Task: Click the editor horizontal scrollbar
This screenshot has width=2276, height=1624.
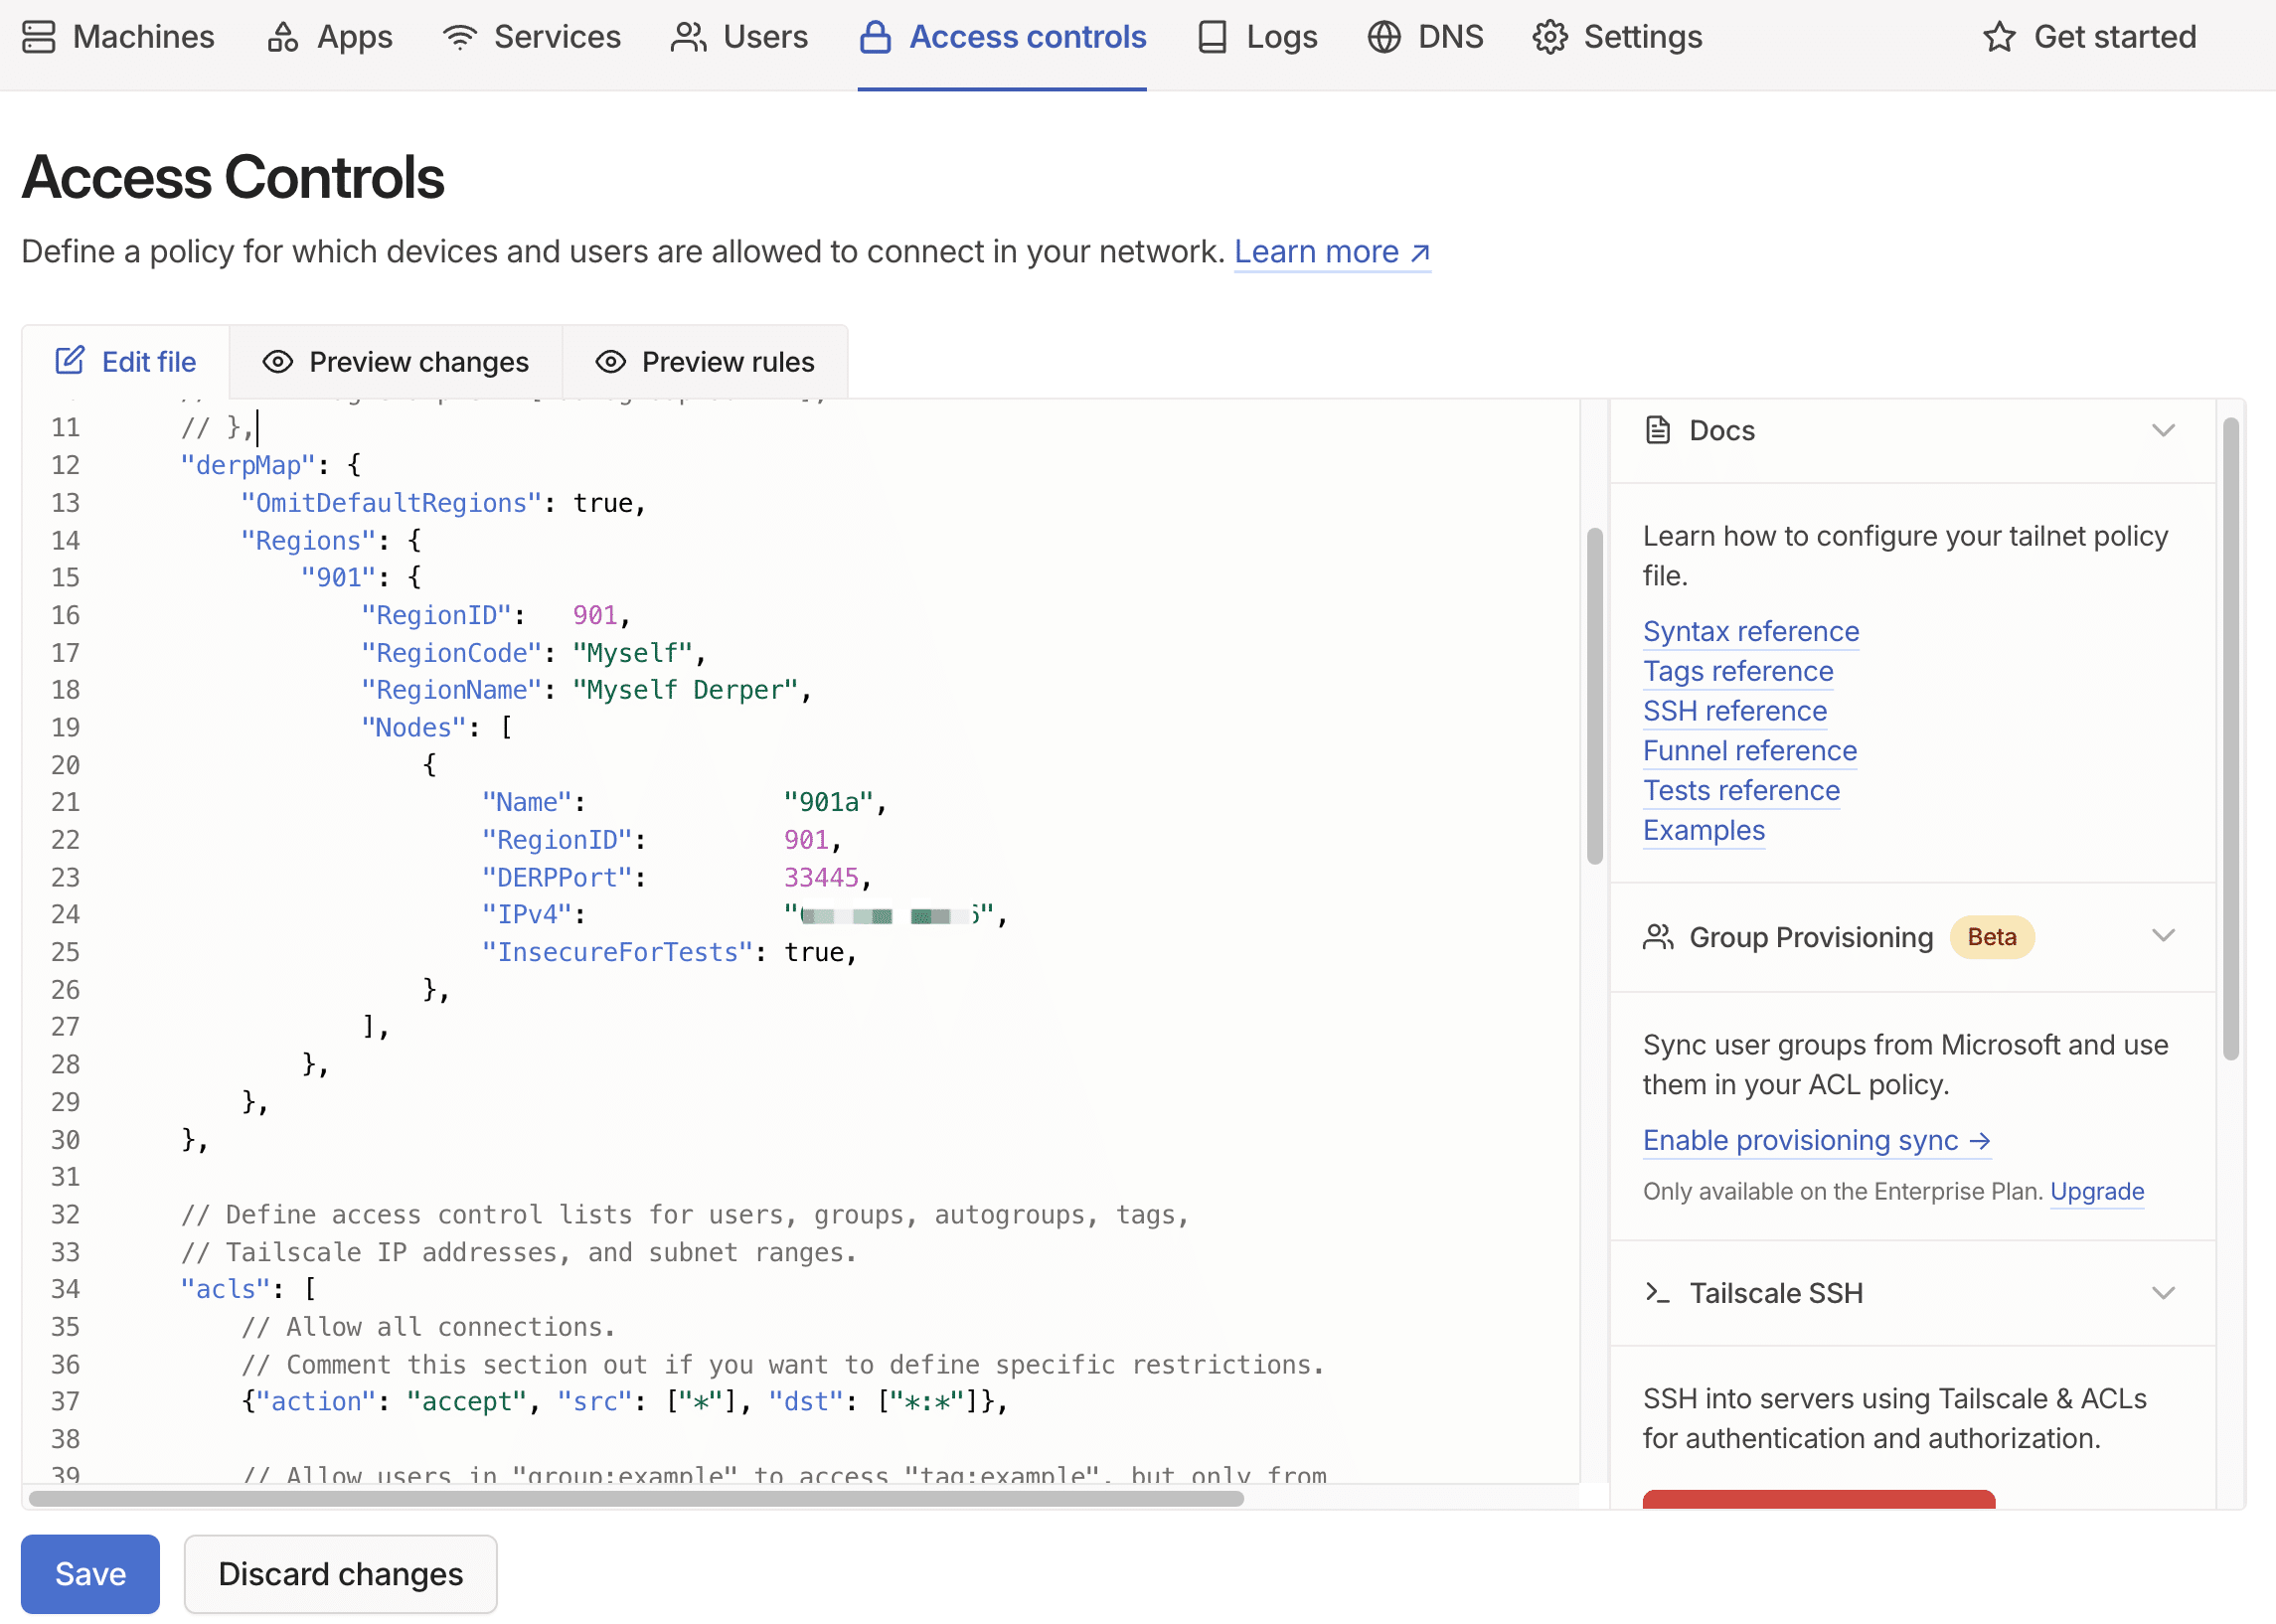Action: pos(636,1498)
